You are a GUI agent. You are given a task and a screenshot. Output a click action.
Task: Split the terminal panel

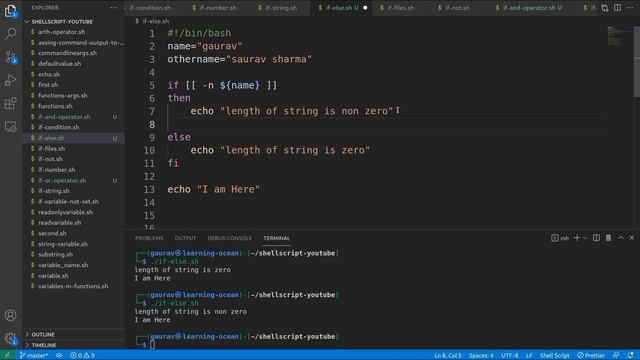tap(596, 238)
